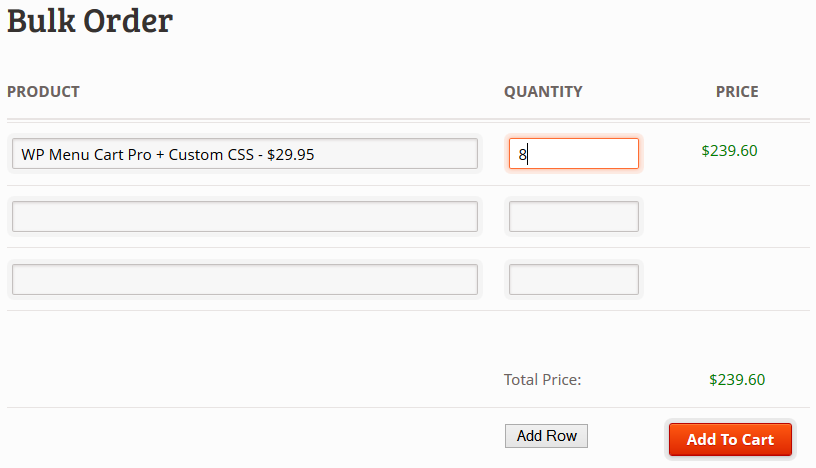This screenshot has height=468, width=816.
Task: Click the empty price cell in second row
Action: [730, 217]
